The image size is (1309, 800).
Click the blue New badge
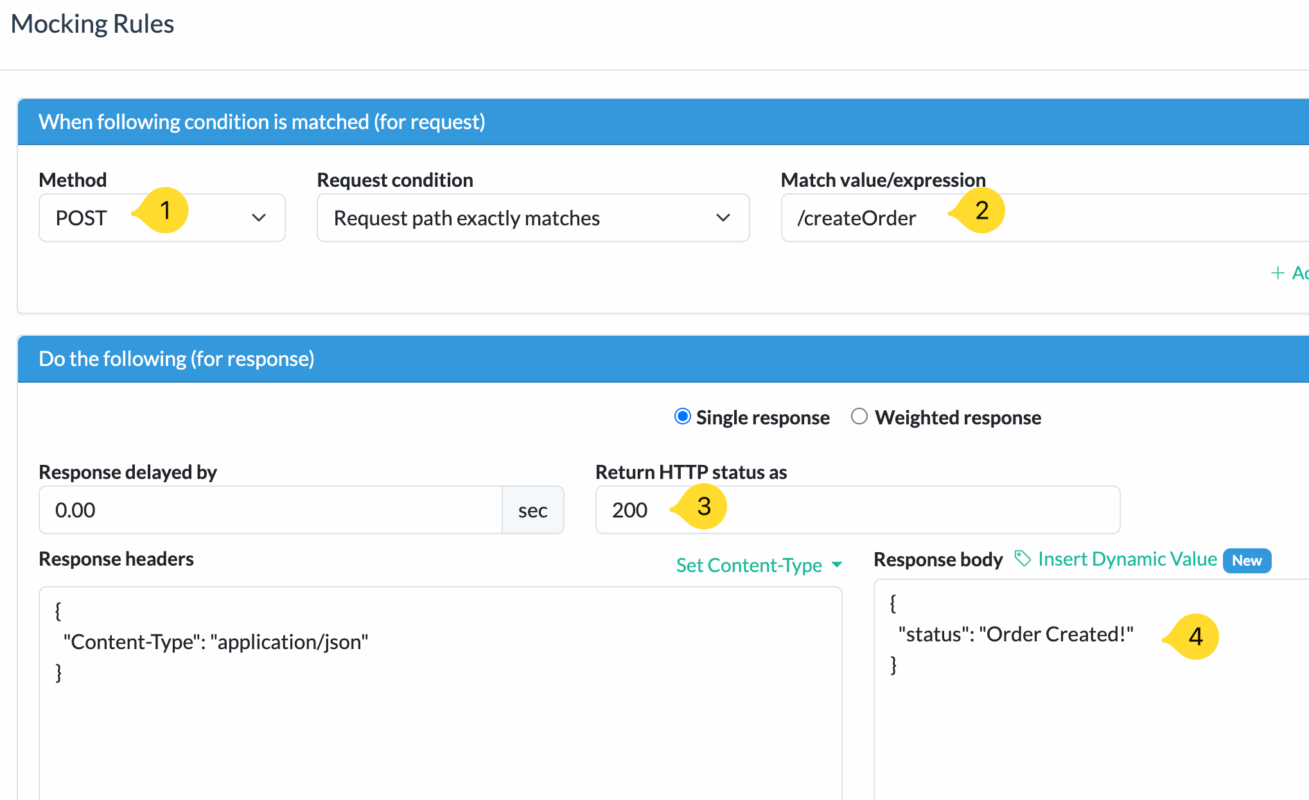(1246, 560)
